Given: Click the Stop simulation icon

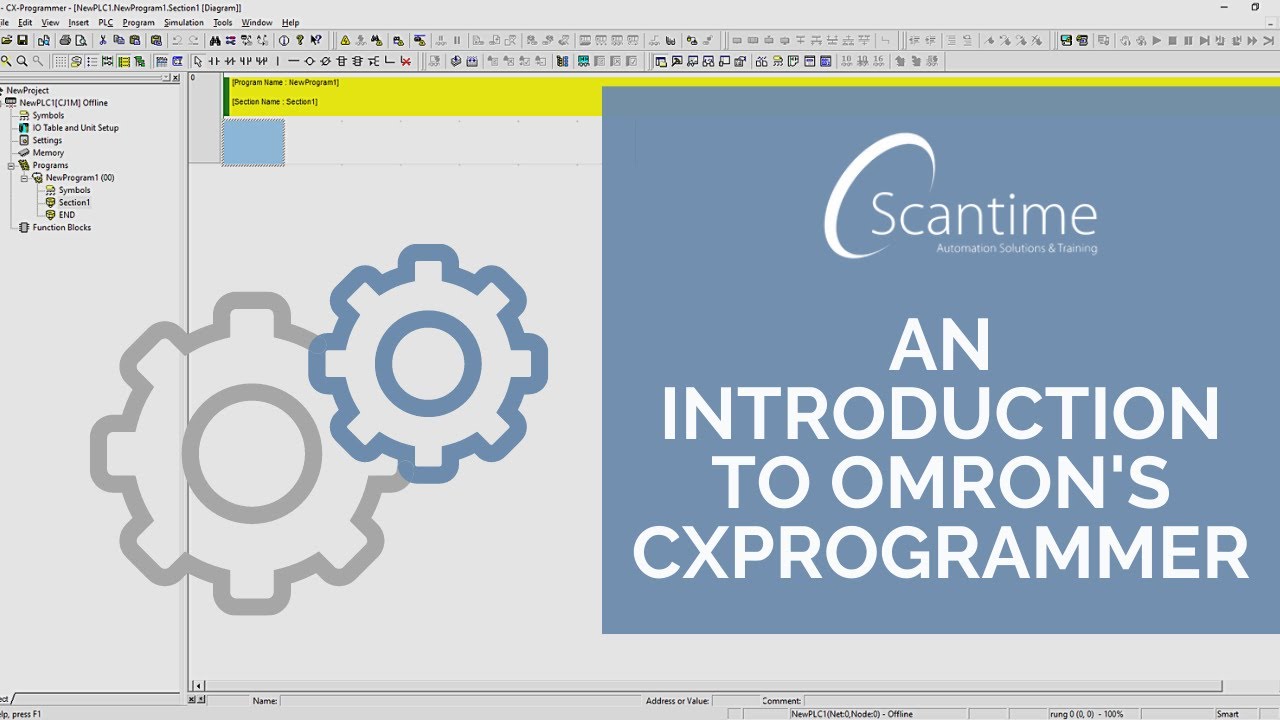Looking at the screenshot, I should pos(1172,40).
